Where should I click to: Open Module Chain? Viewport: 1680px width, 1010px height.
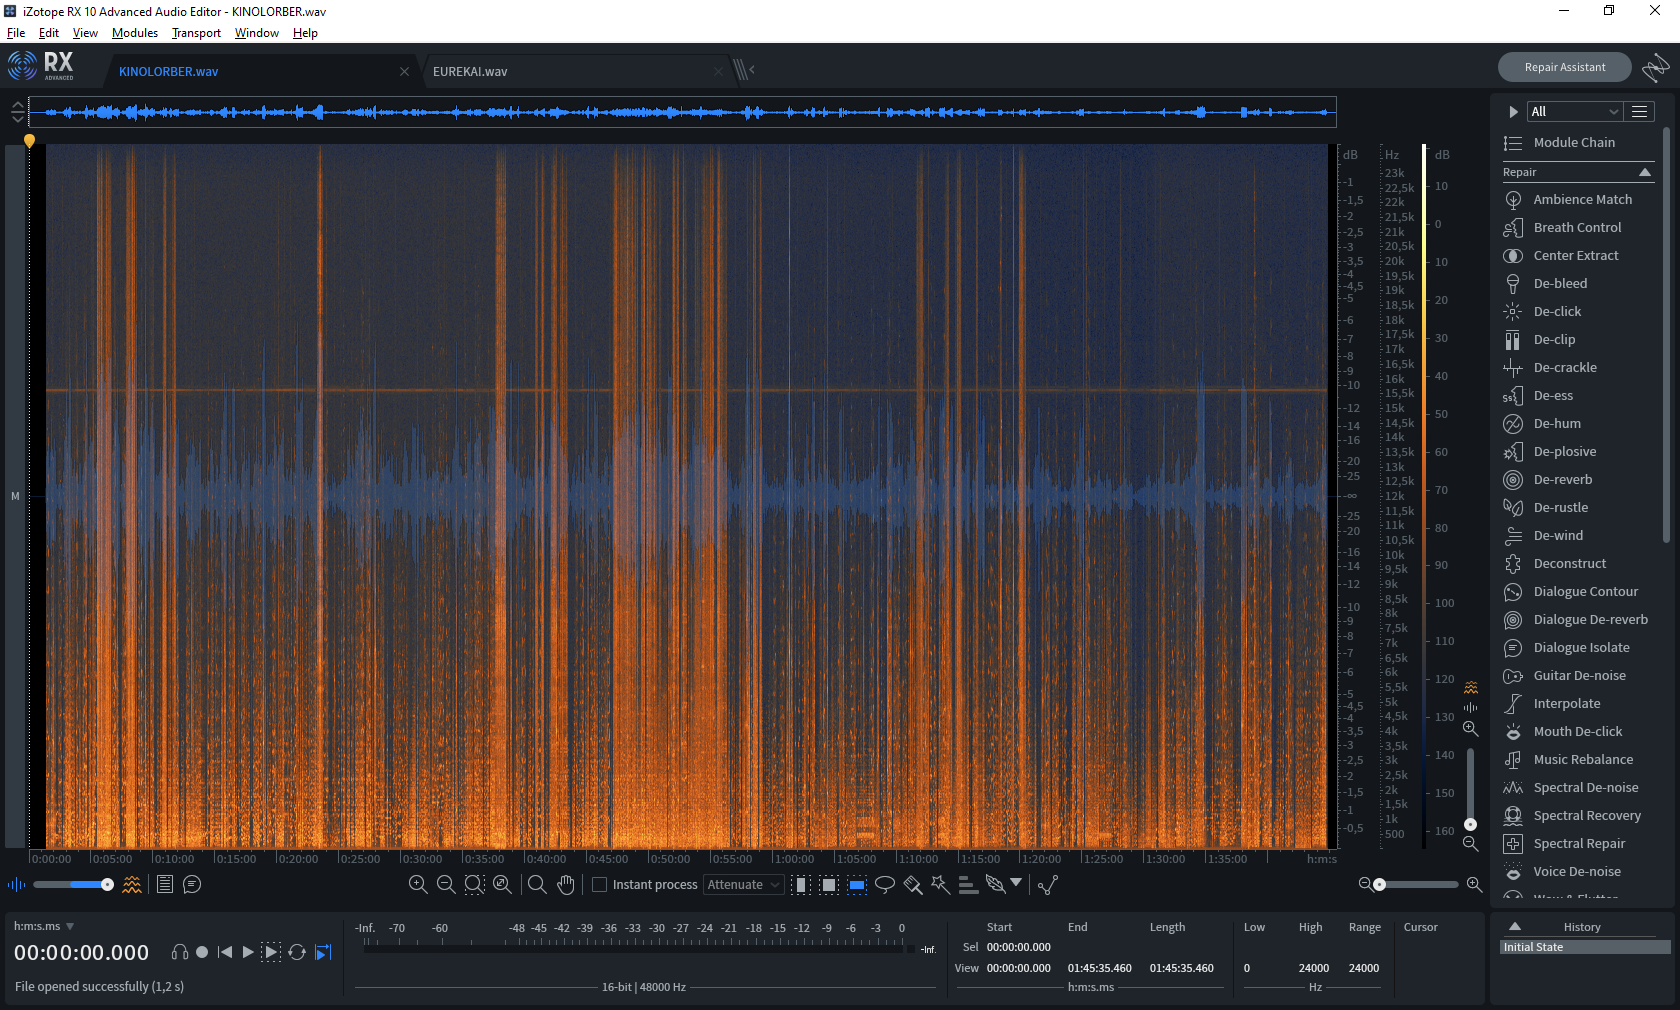click(1573, 143)
